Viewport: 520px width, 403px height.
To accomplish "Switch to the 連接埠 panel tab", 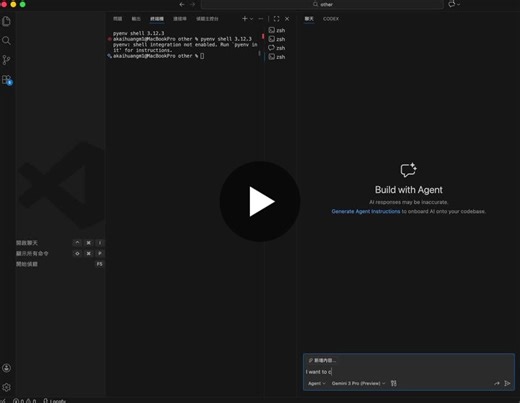I will point(180,19).
